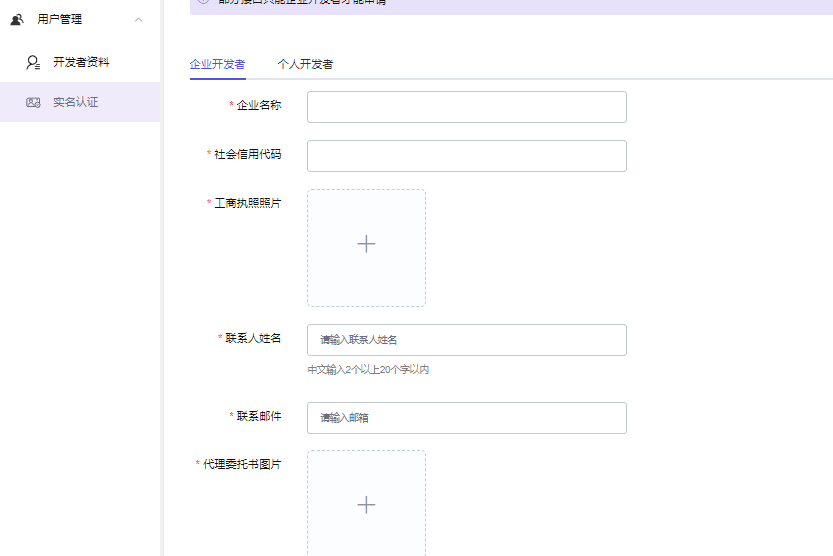Open the 开发者资料 menu item
The image size is (833, 556).
point(80,62)
